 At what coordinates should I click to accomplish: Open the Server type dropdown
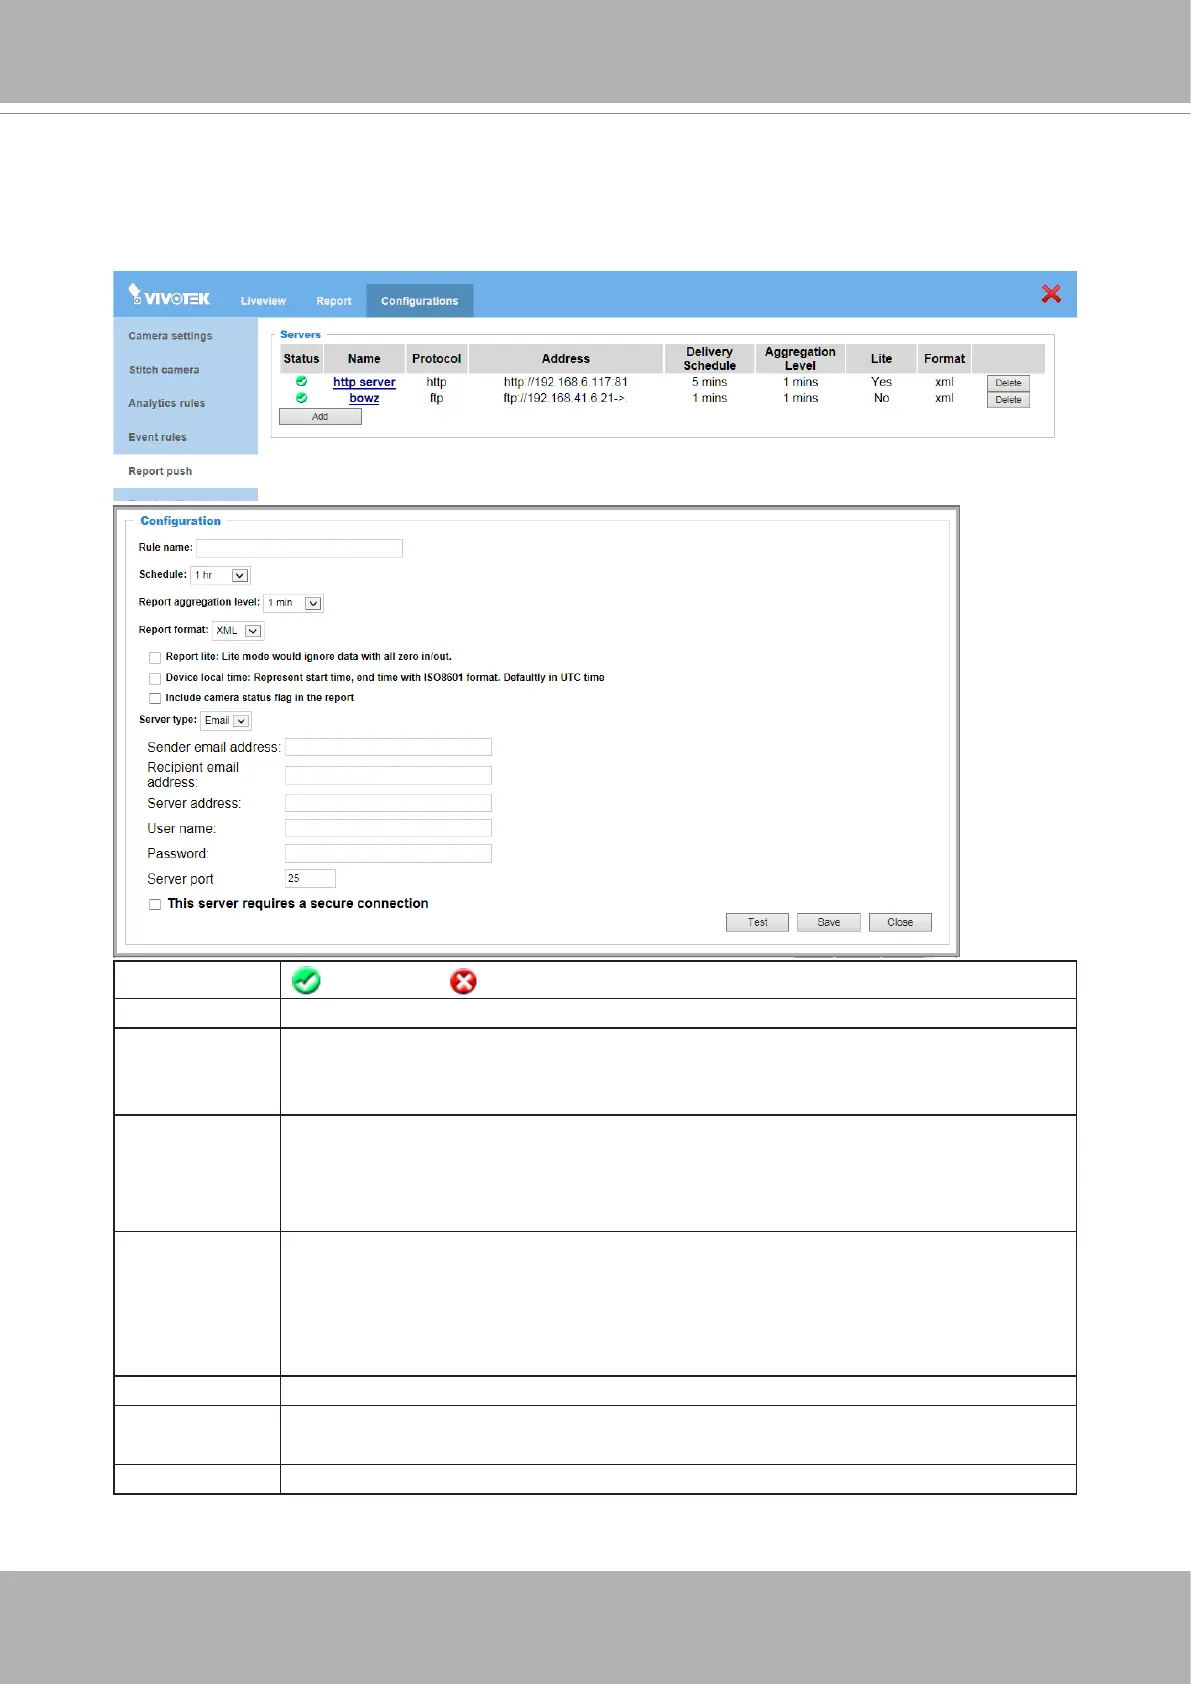226,720
